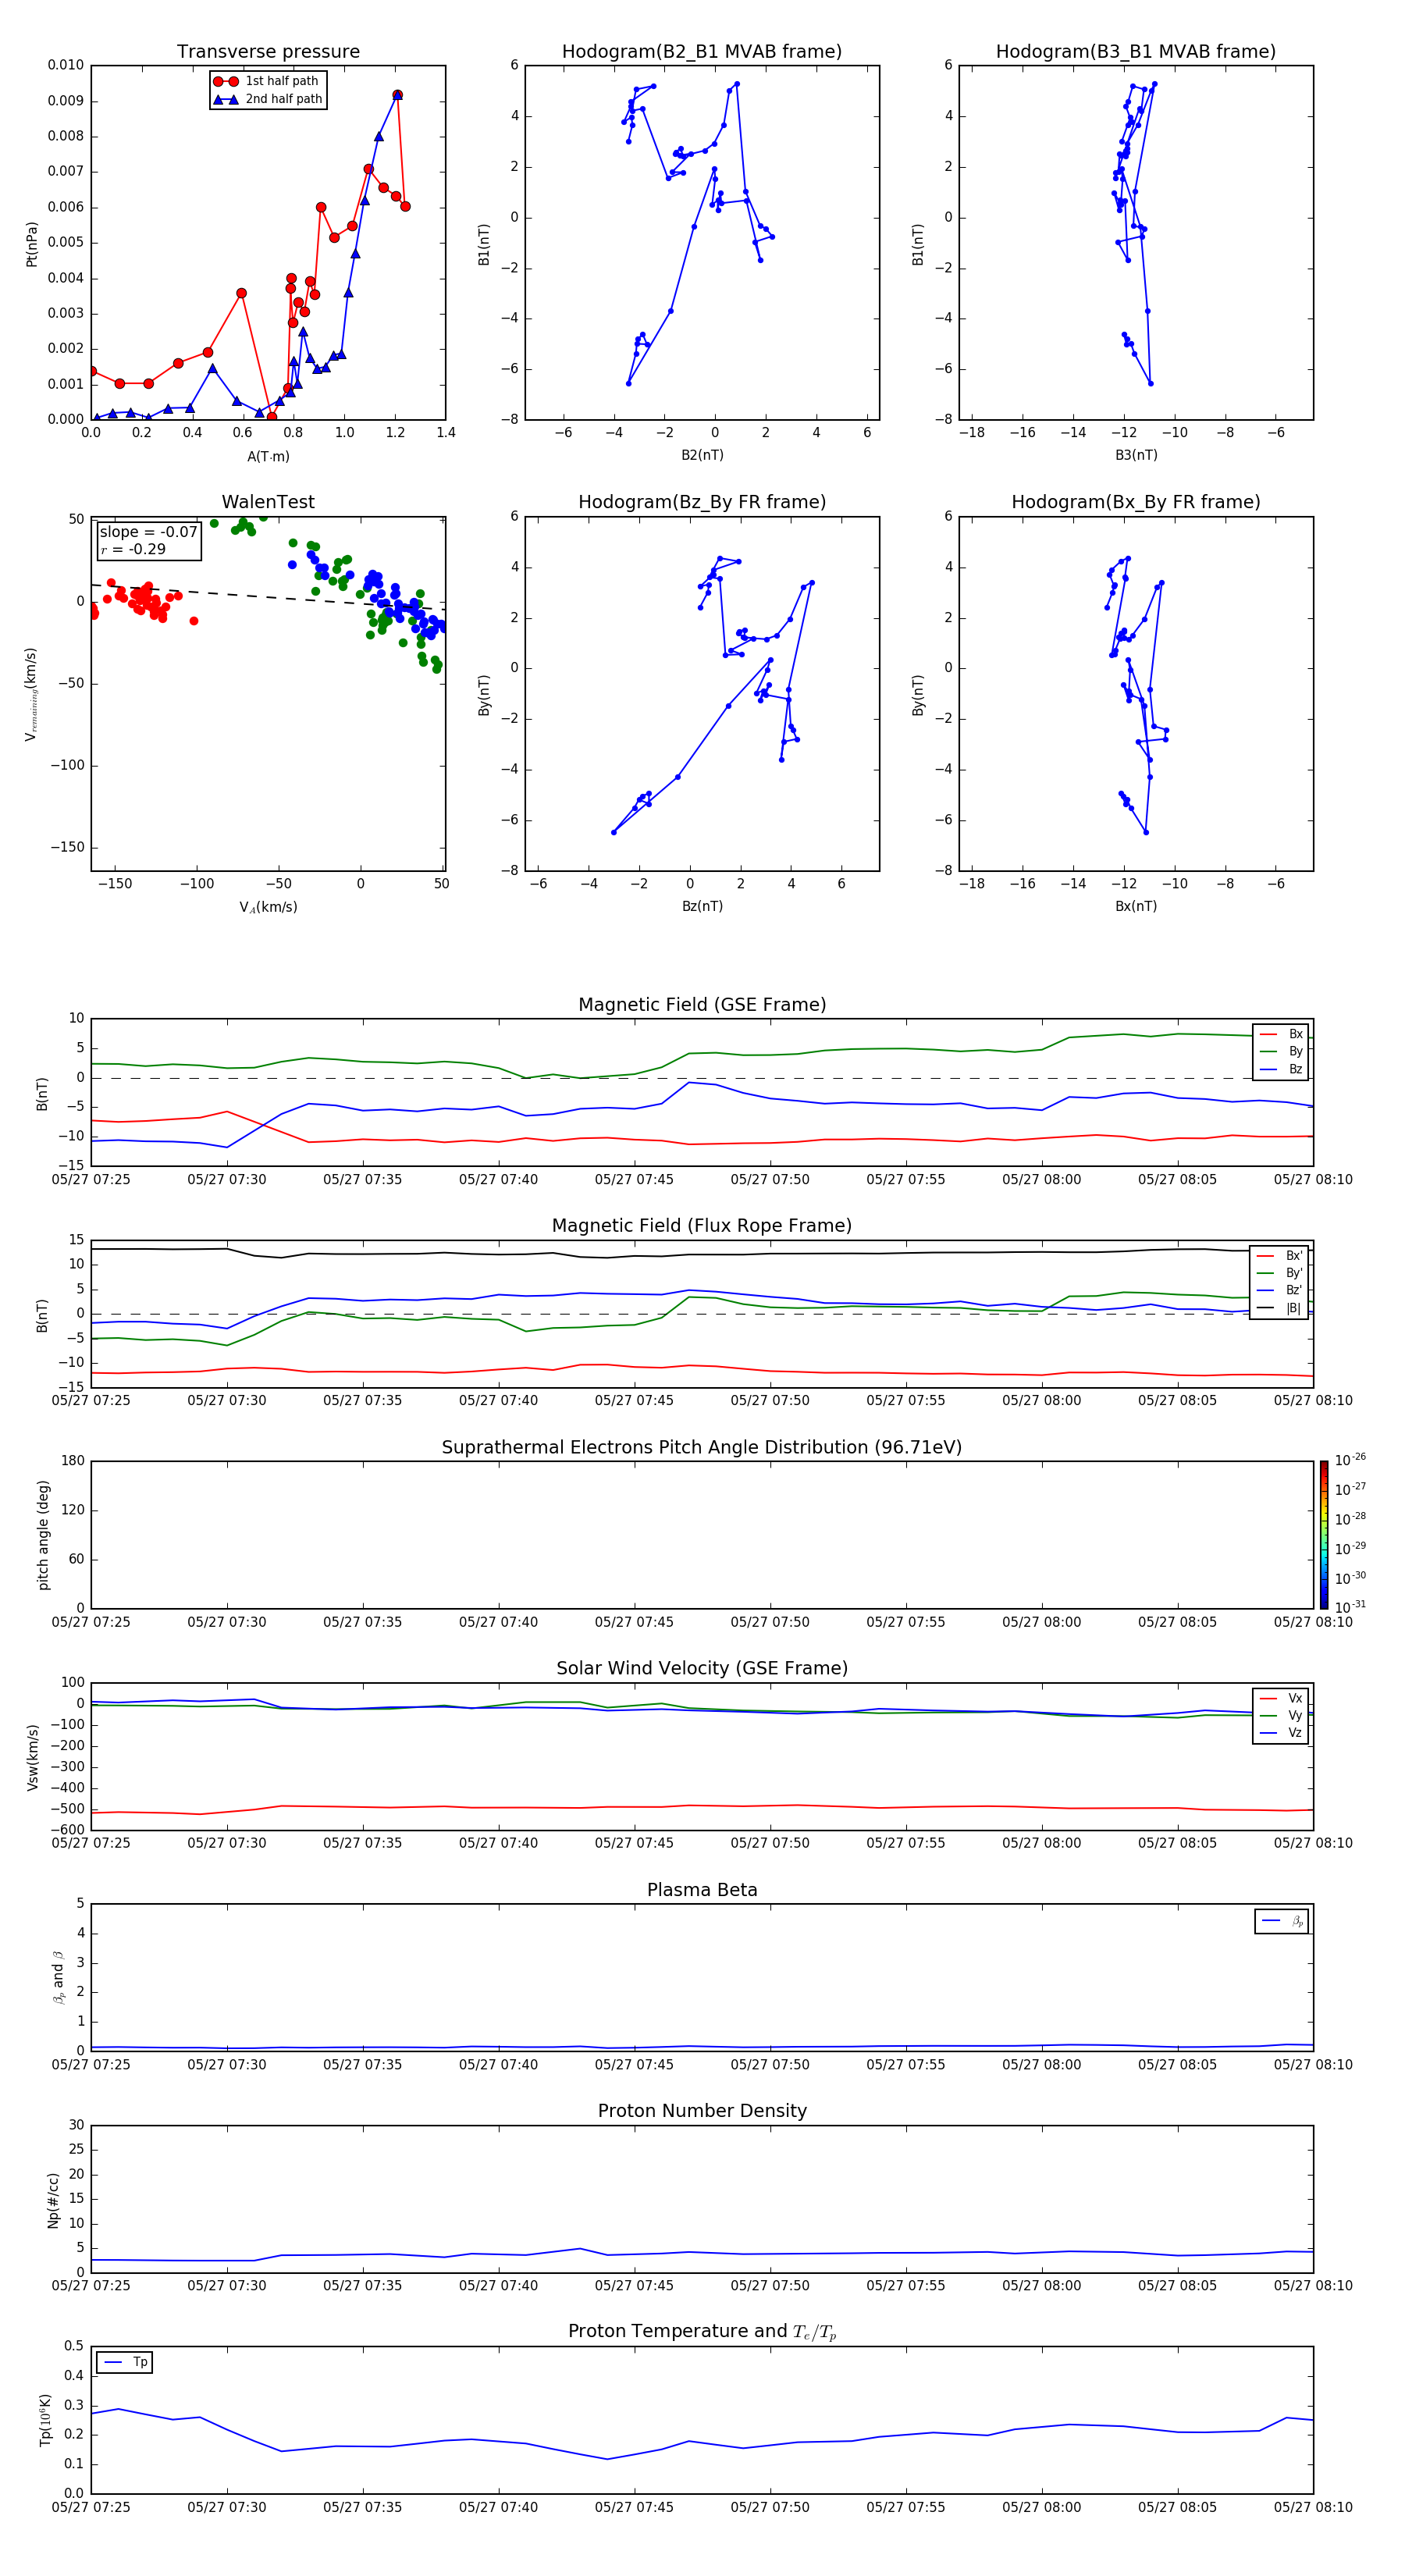Click the Vz legend entry in velocity panel
The height and width of the screenshot is (2576, 1405).
click(1281, 1733)
